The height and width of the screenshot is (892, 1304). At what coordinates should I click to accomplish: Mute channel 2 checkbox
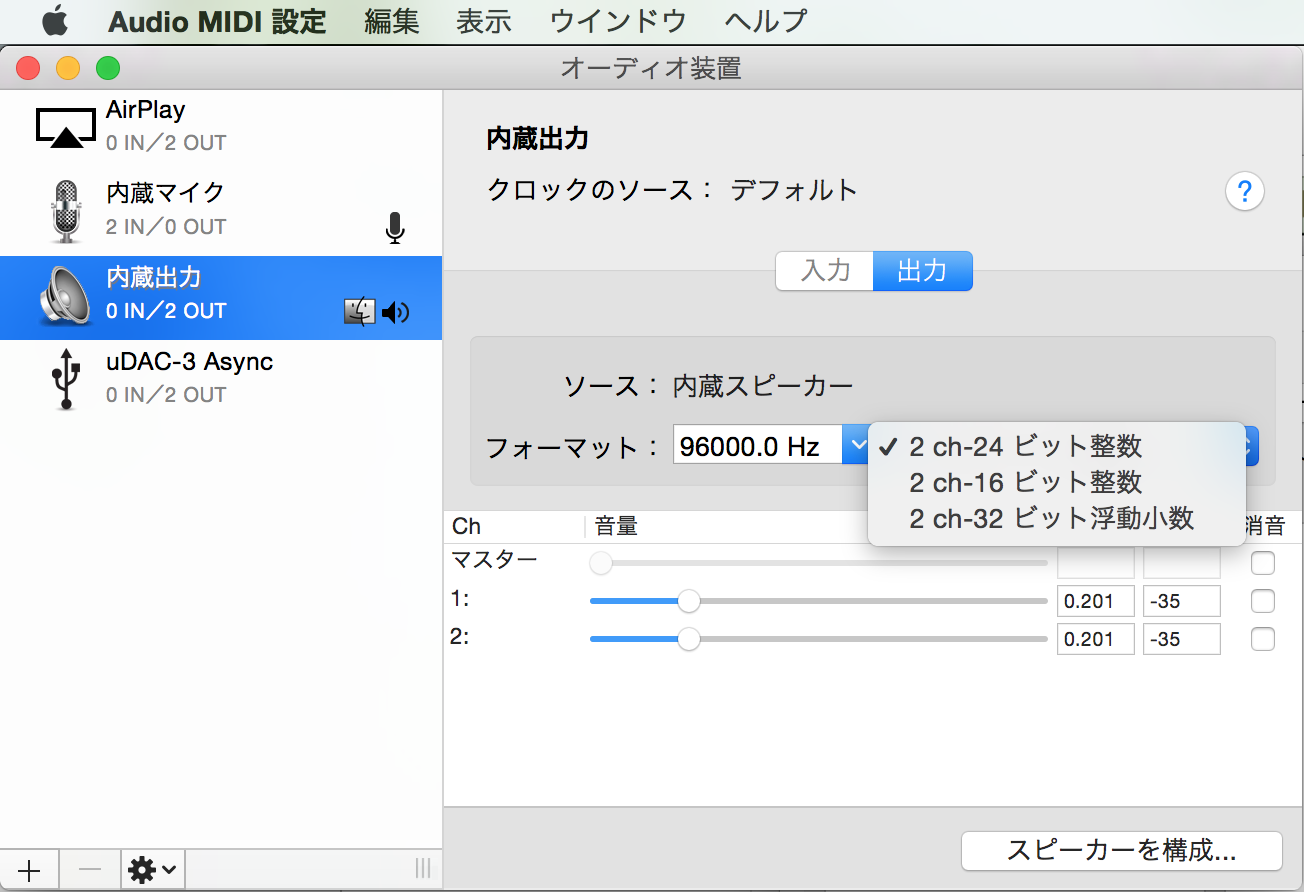point(1263,639)
